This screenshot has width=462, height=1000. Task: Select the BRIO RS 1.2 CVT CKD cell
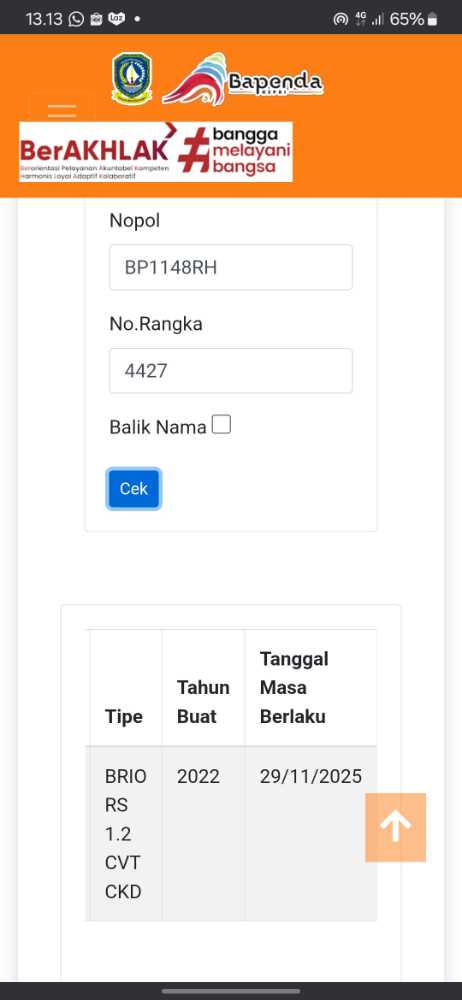pos(126,834)
